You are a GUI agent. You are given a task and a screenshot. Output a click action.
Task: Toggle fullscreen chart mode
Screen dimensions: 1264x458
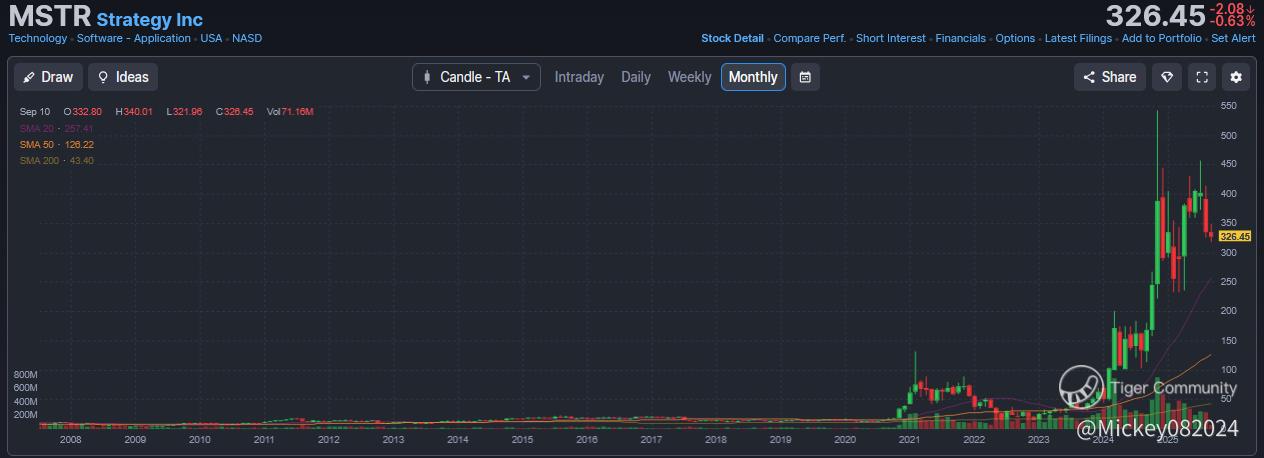[1202, 77]
